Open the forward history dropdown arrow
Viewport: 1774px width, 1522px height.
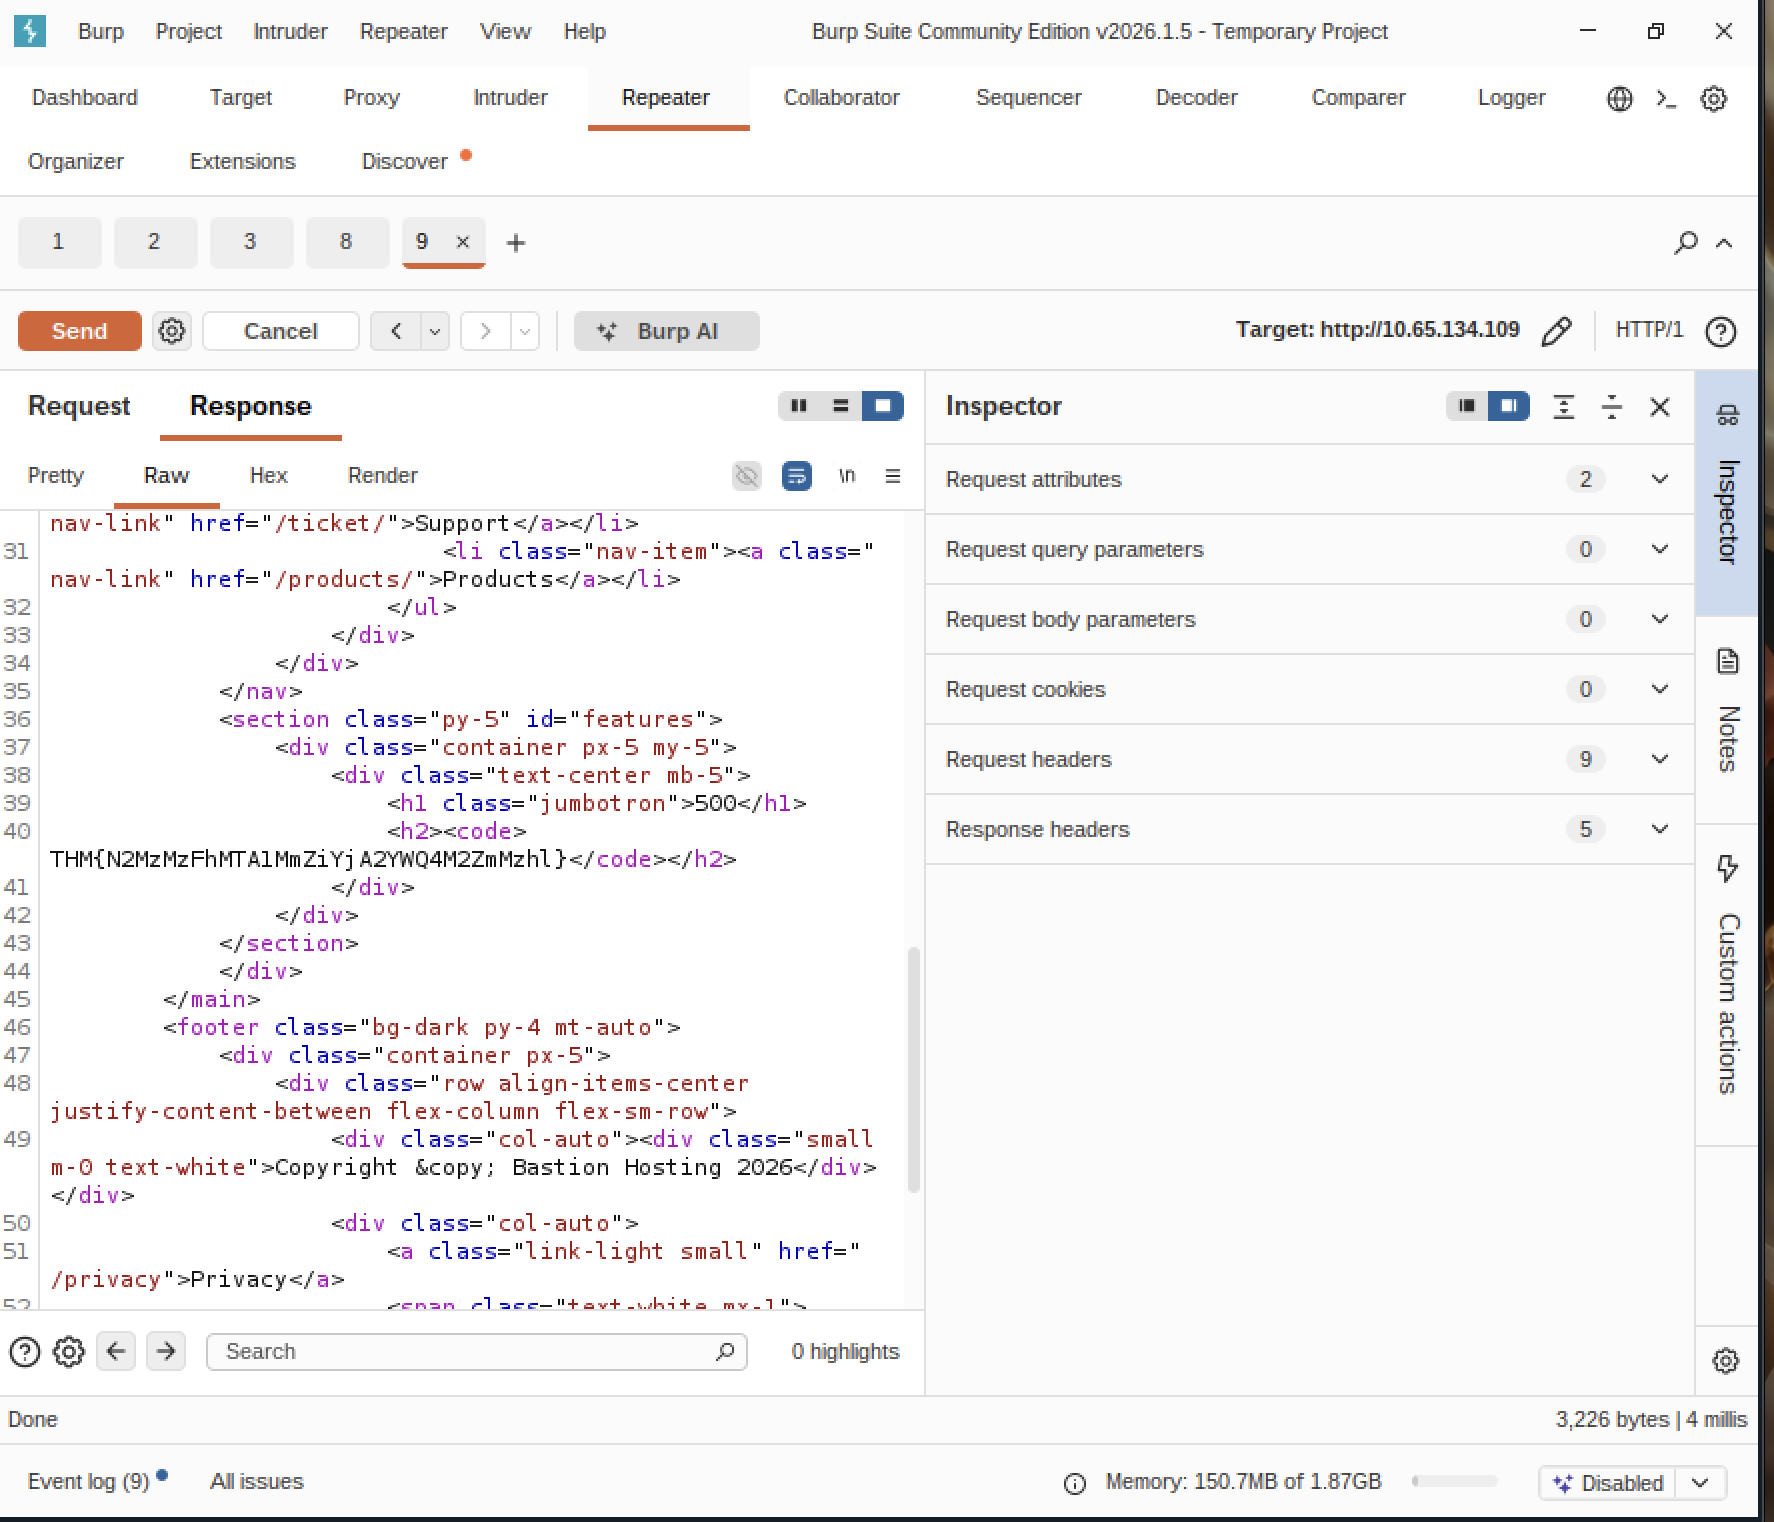525,331
